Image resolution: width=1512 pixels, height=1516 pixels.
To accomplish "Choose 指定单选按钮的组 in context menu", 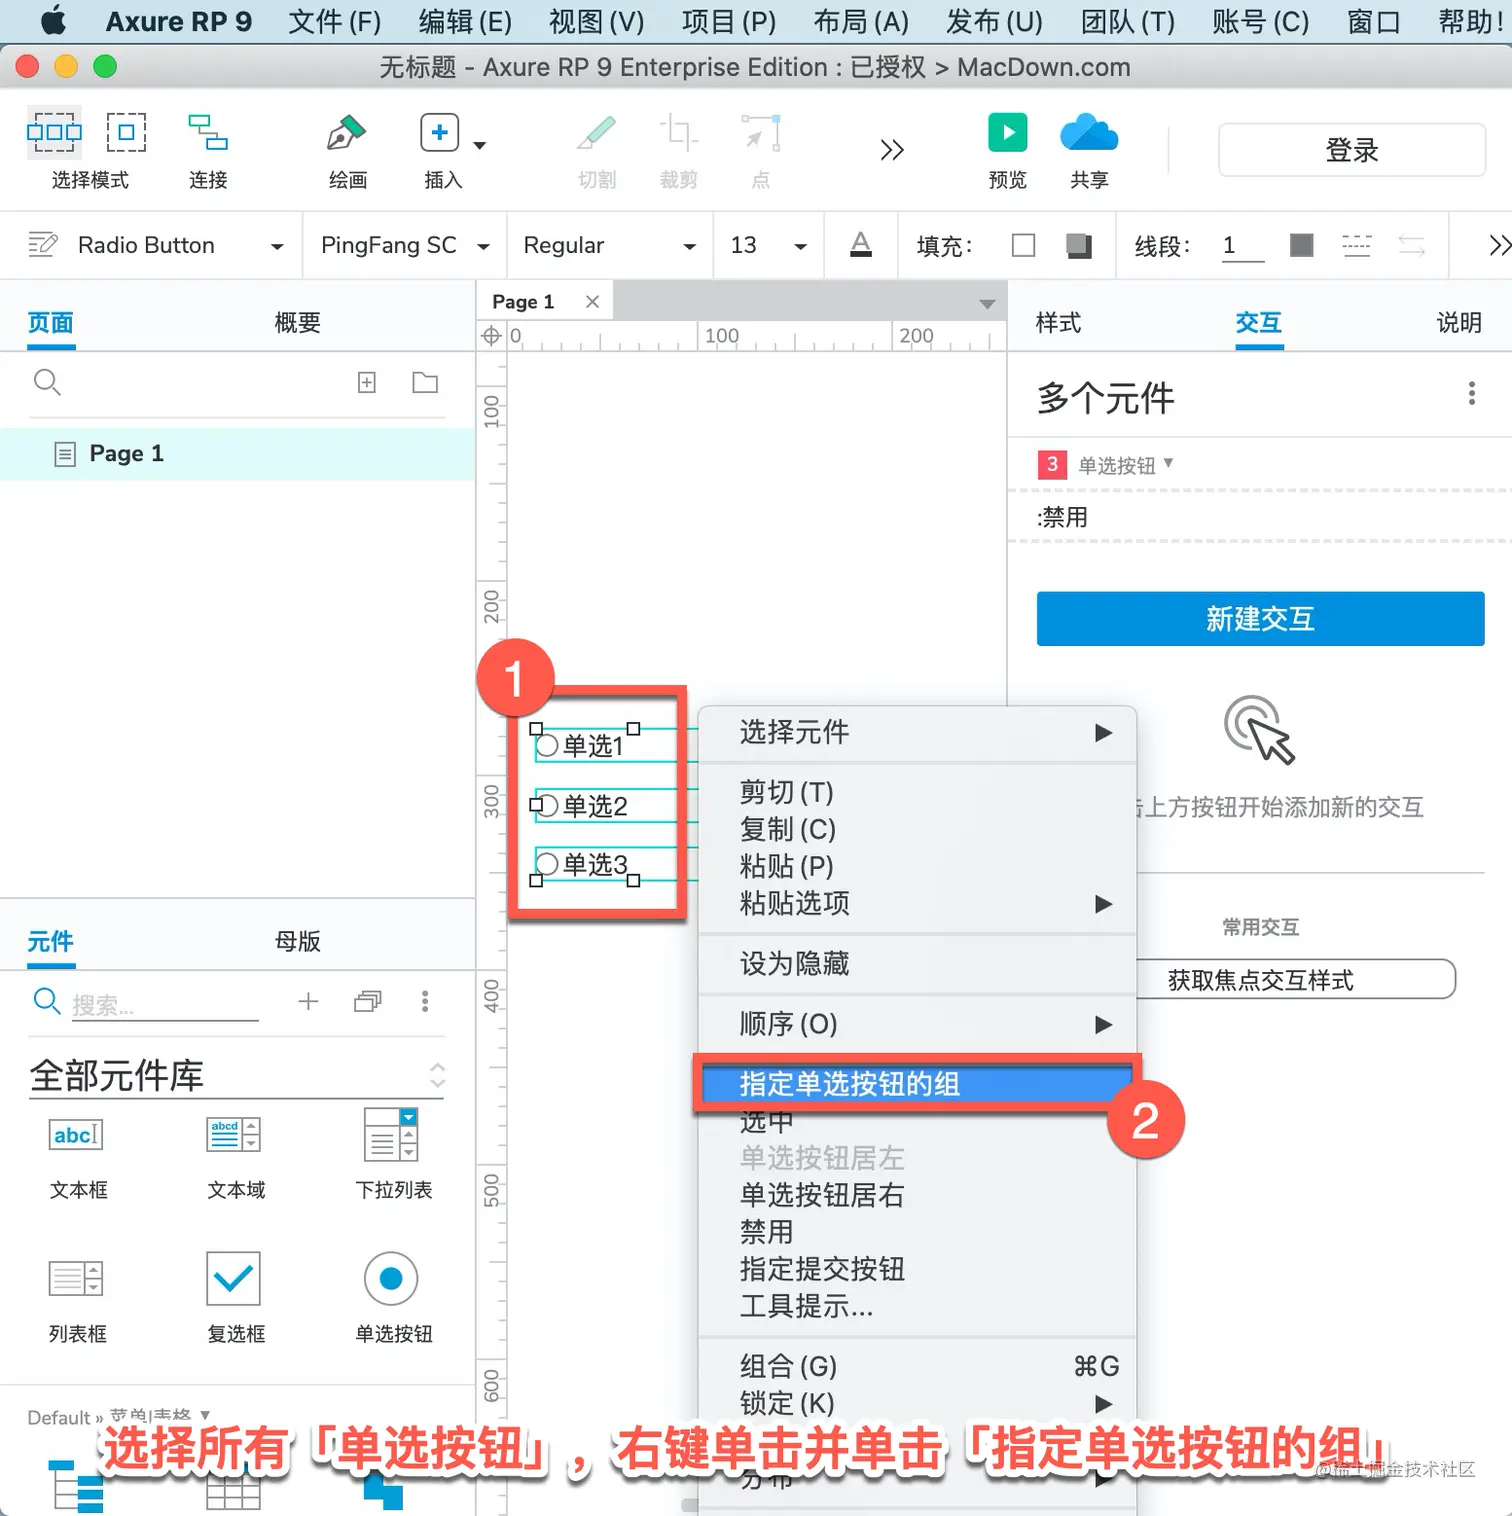I will pyautogui.click(x=917, y=1084).
